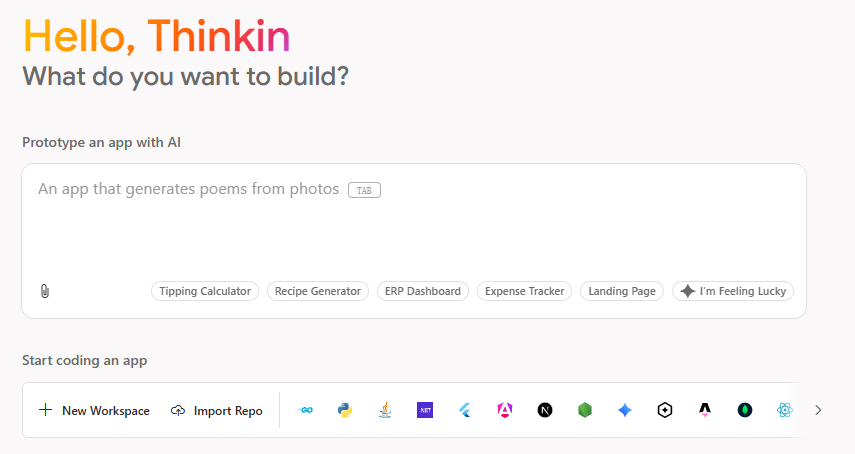Screen dimensions: 855x454
Task: Choose the Angular template icon
Action: 505,410
